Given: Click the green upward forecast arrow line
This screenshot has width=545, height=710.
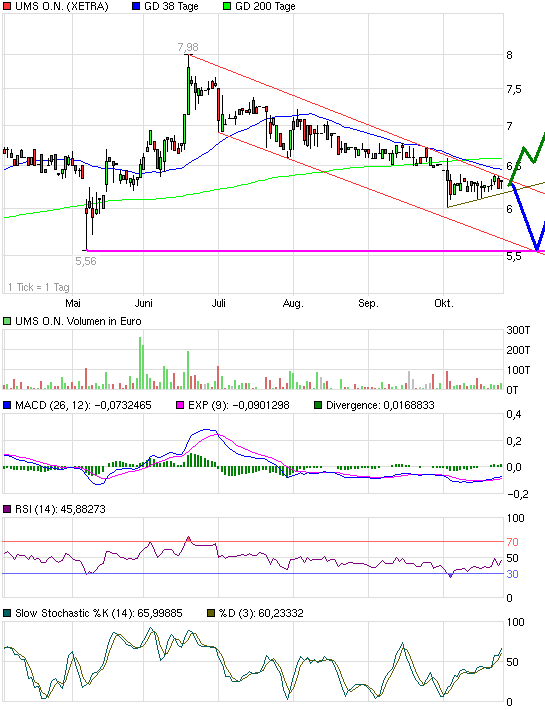Looking at the screenshot, I should tap(527, 157).
